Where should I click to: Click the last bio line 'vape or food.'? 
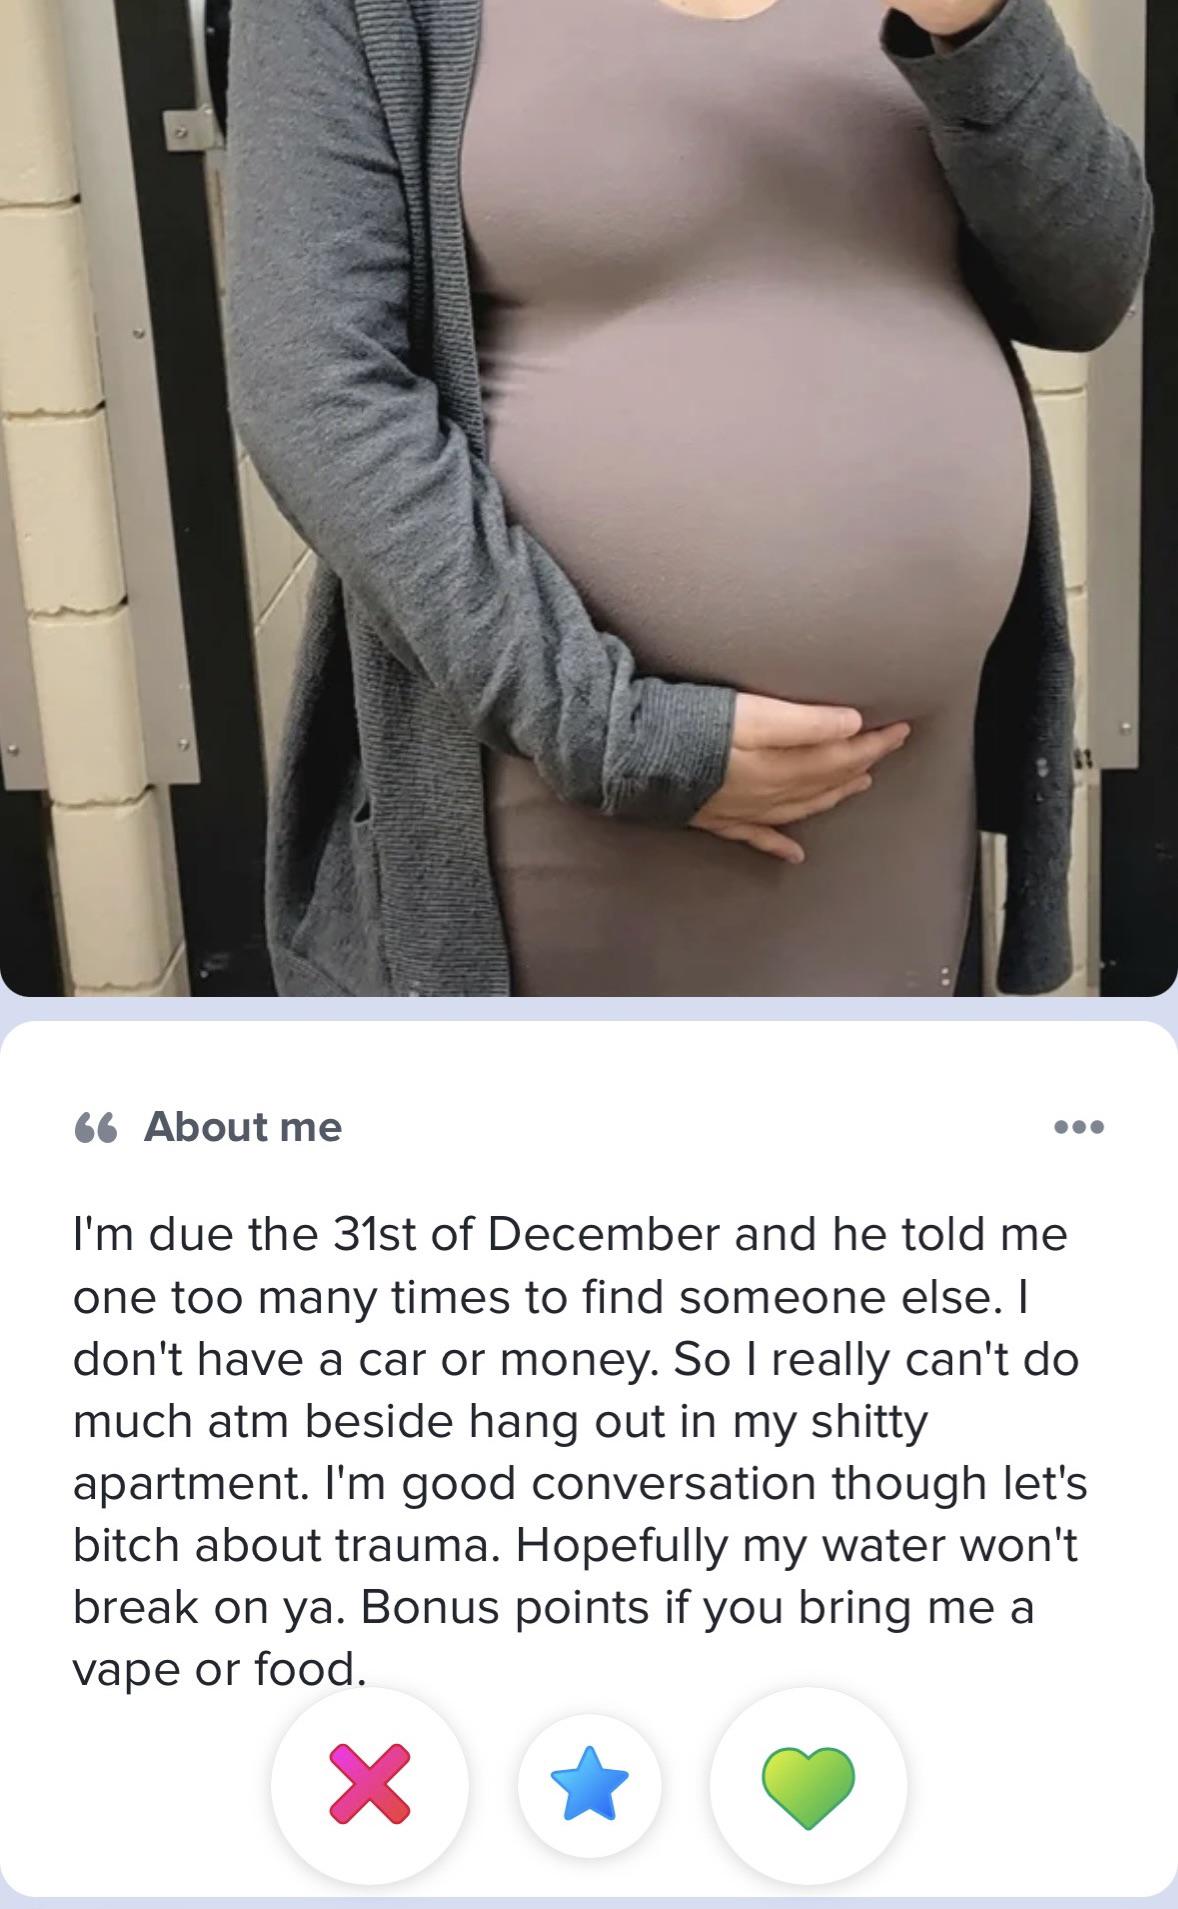click(218, 1669)
